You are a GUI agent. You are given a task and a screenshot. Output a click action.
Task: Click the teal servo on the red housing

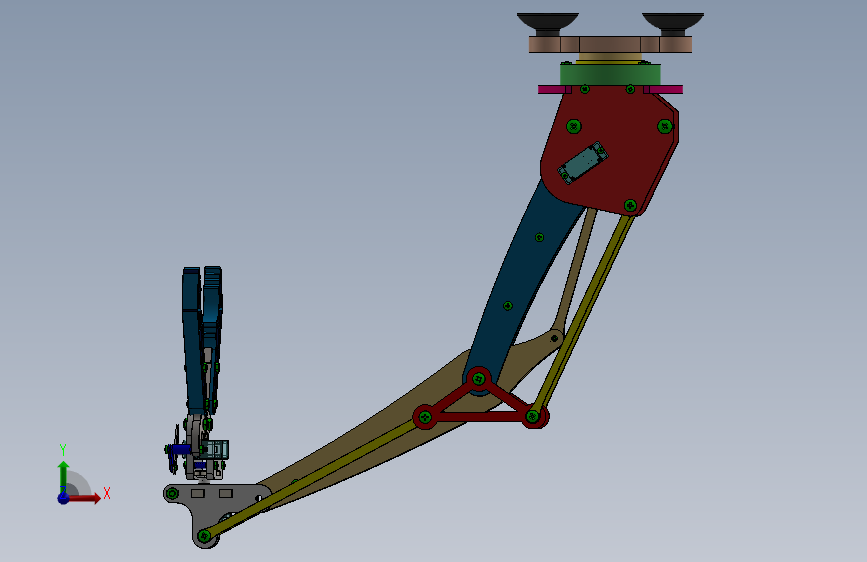pyautogui.click(x=582, y=163)
